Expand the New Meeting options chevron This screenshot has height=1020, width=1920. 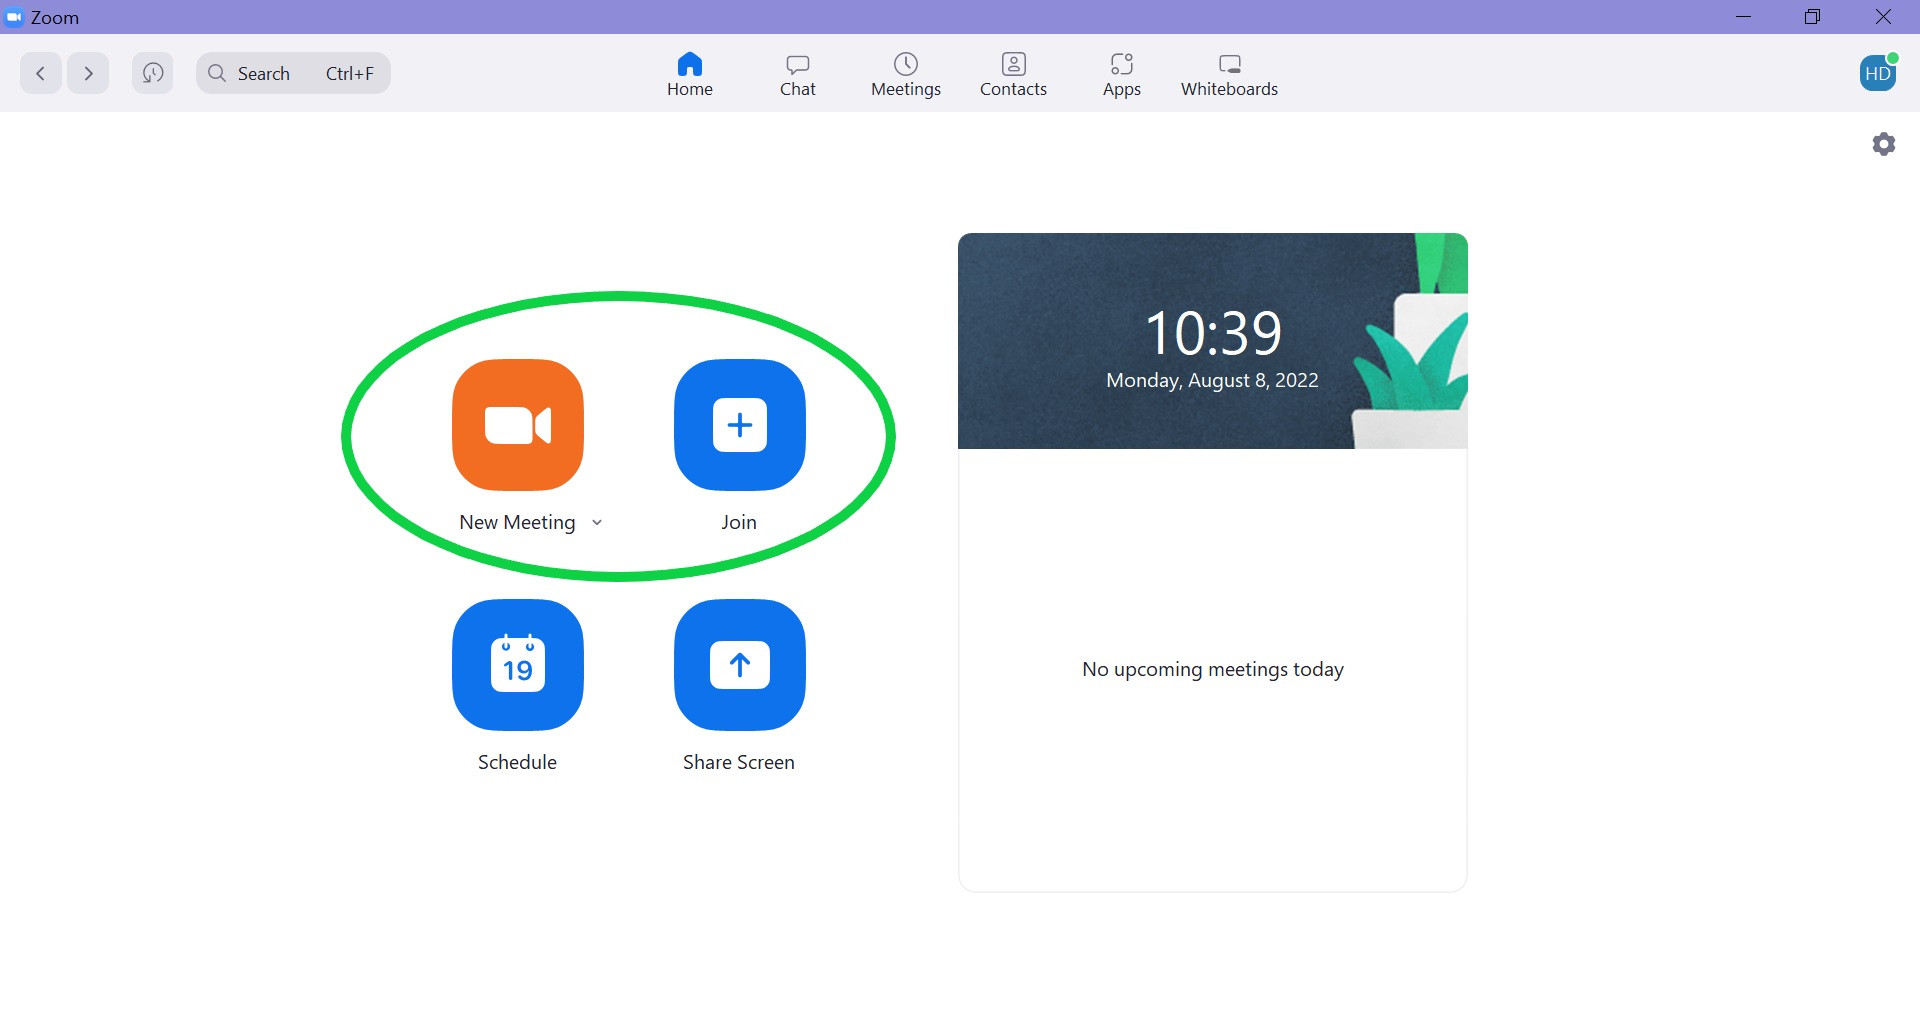[597, 522]
